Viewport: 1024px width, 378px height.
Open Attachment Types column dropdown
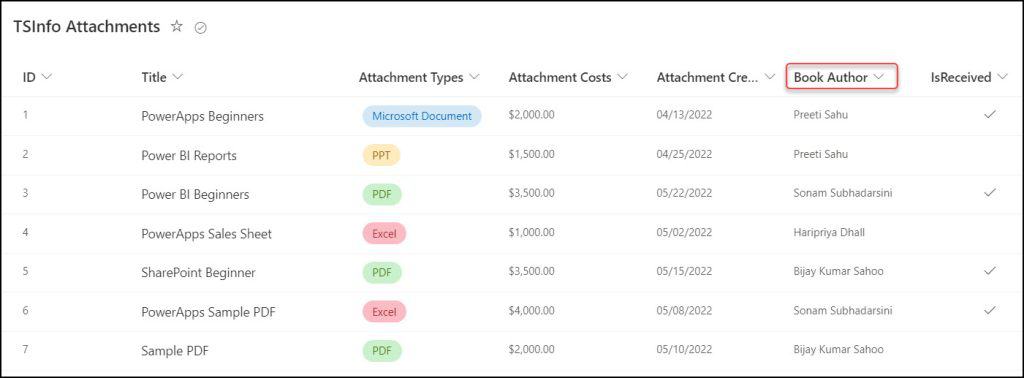pyautogui.click(x=474, y=77)
